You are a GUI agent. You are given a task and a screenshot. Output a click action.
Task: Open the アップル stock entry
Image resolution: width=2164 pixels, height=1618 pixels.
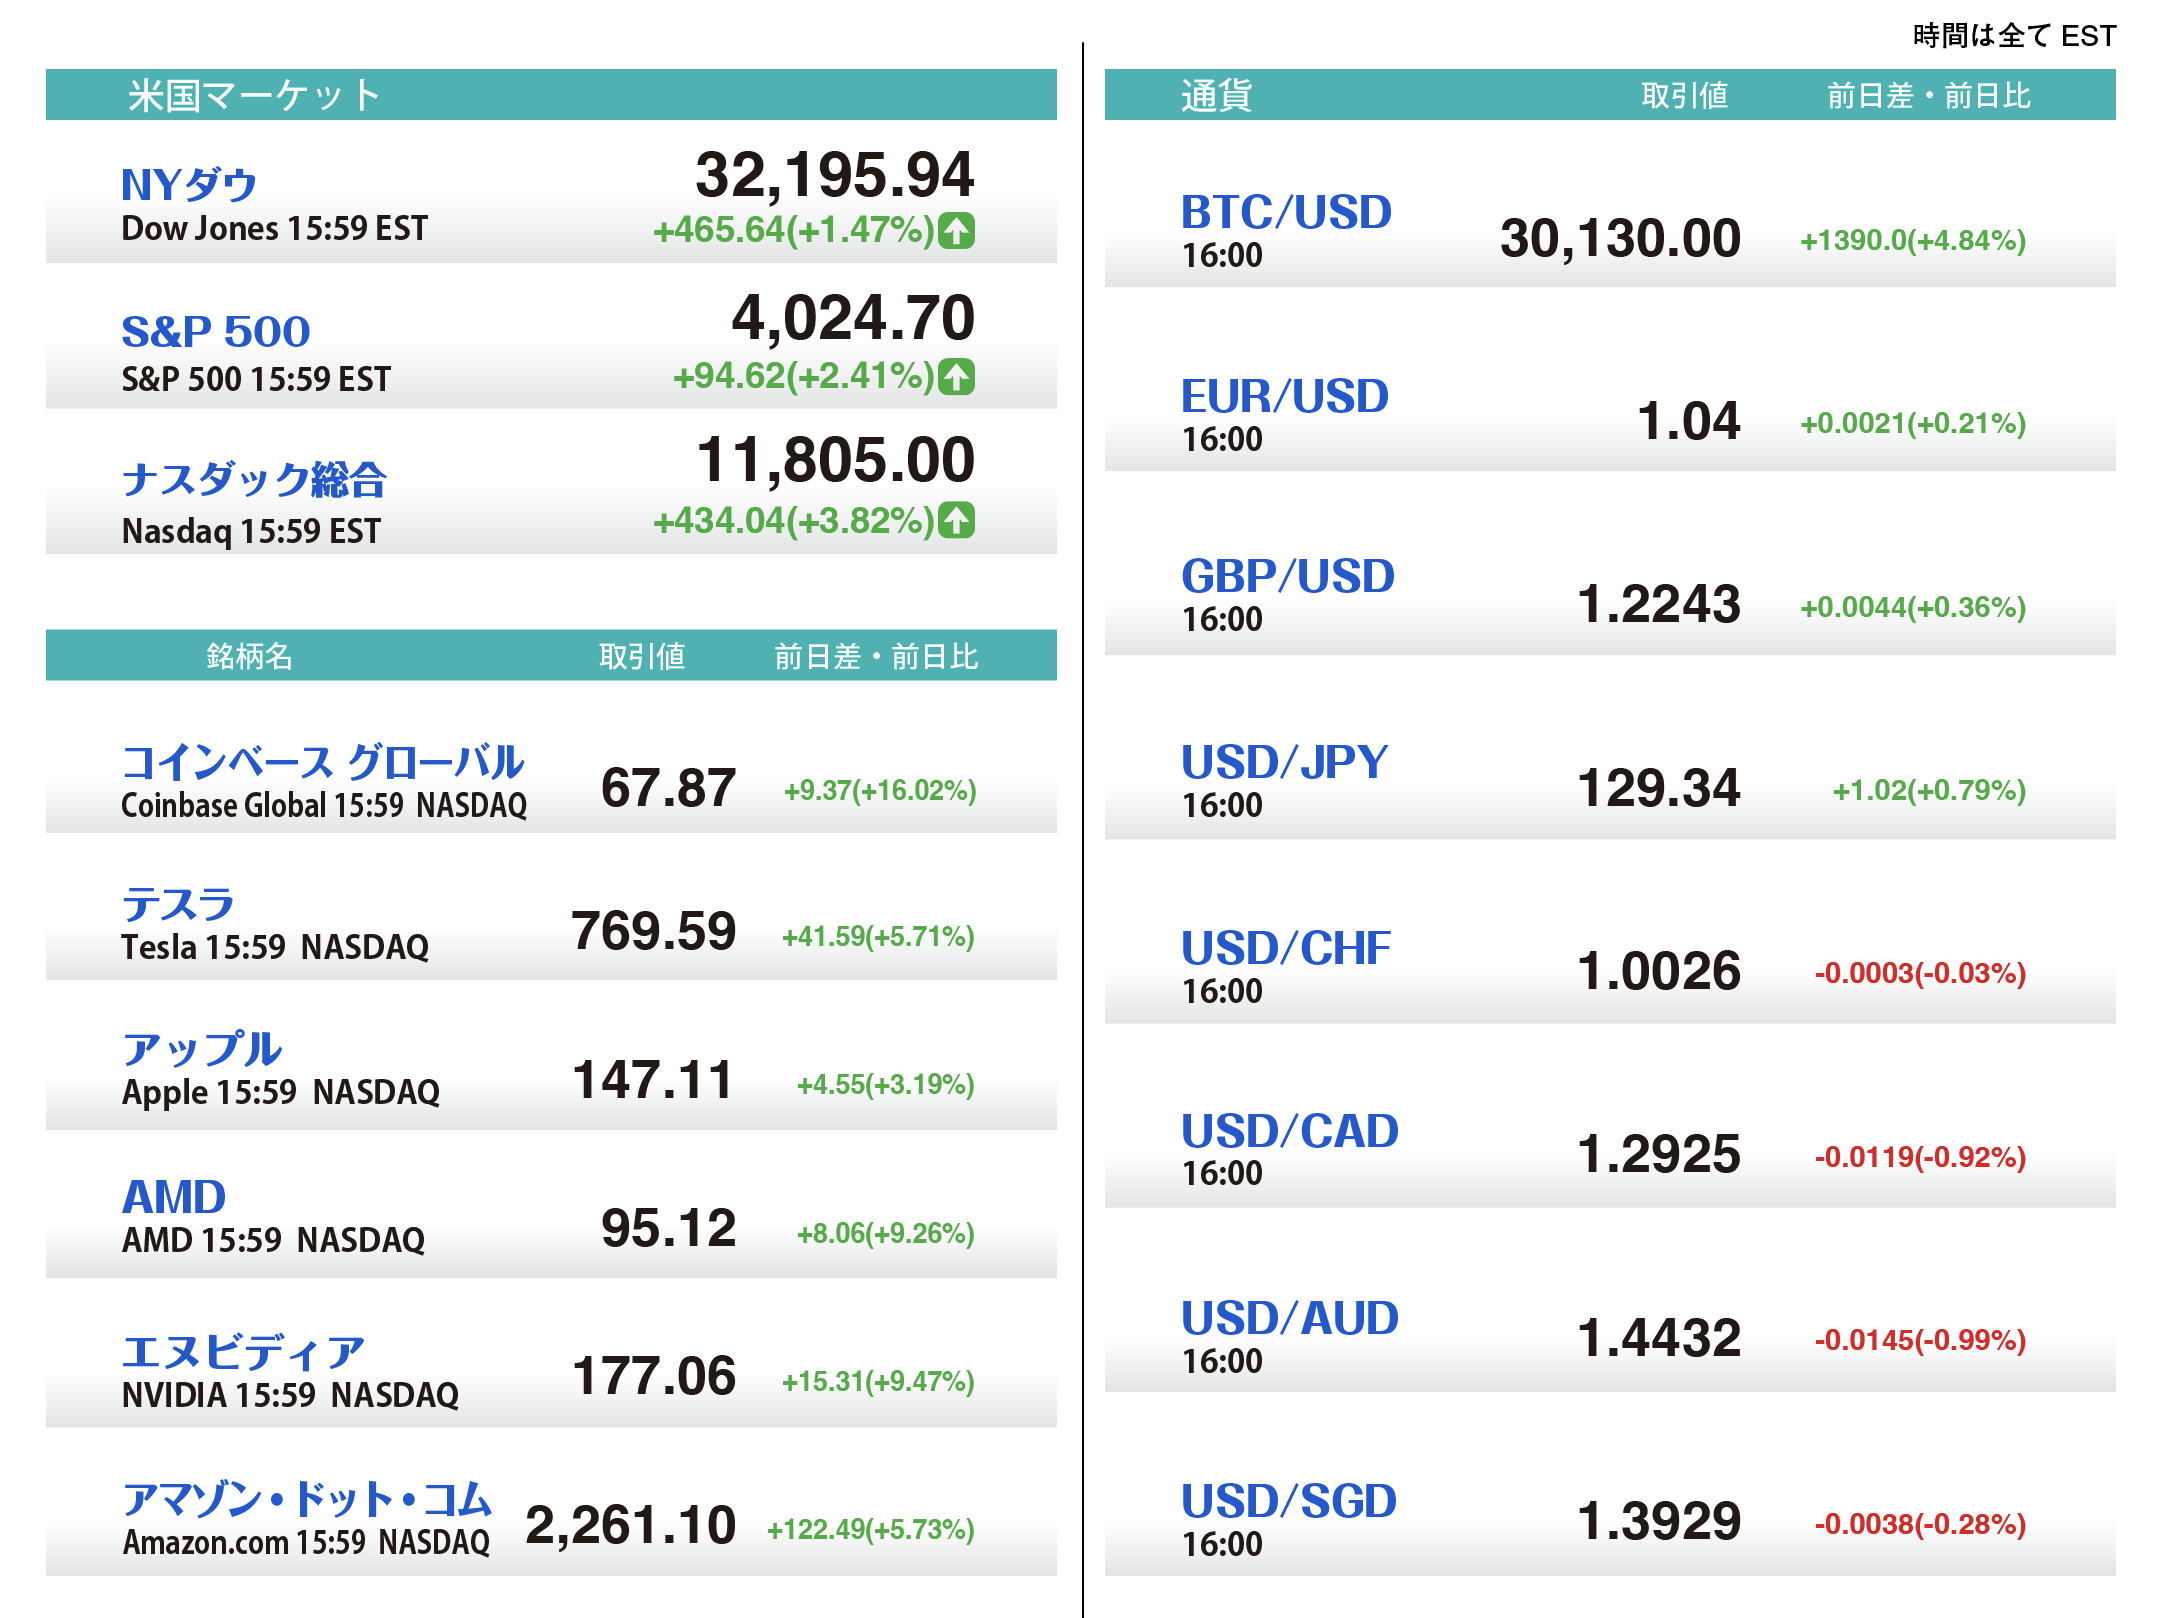(202, 1050)
